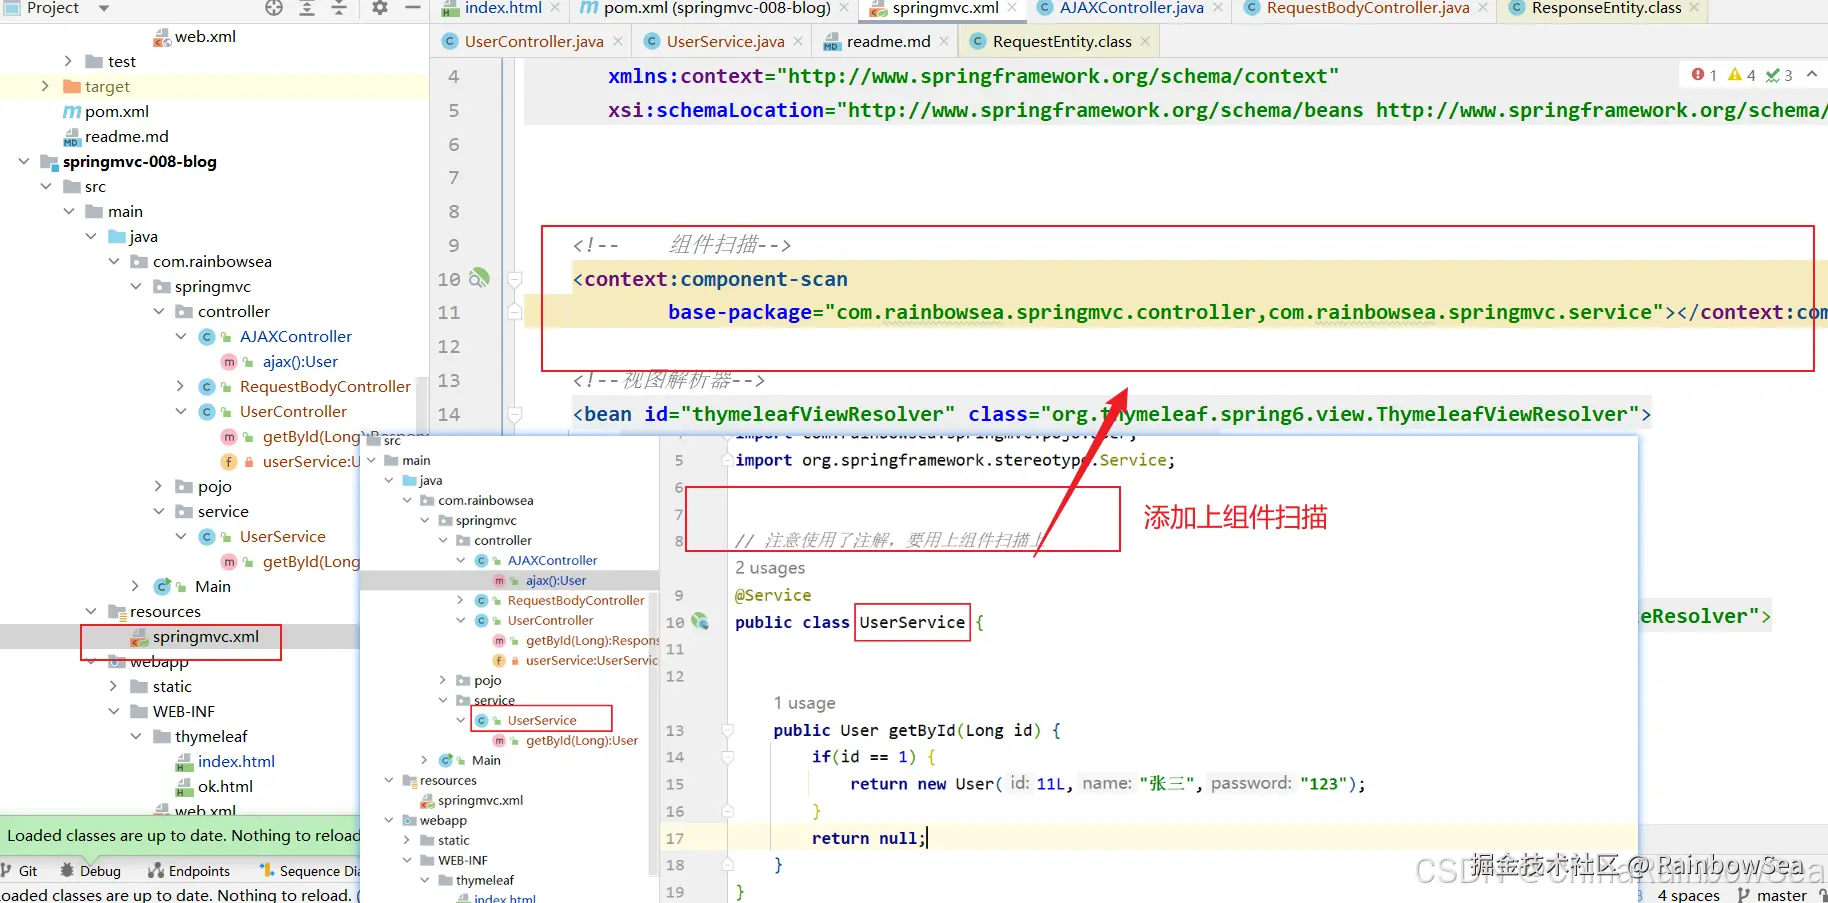Image resolution: width=1828 pixels, height=903 pixels.
Task: Close the RequestBodyController.java tab
Action: (x=1483, y=8)
